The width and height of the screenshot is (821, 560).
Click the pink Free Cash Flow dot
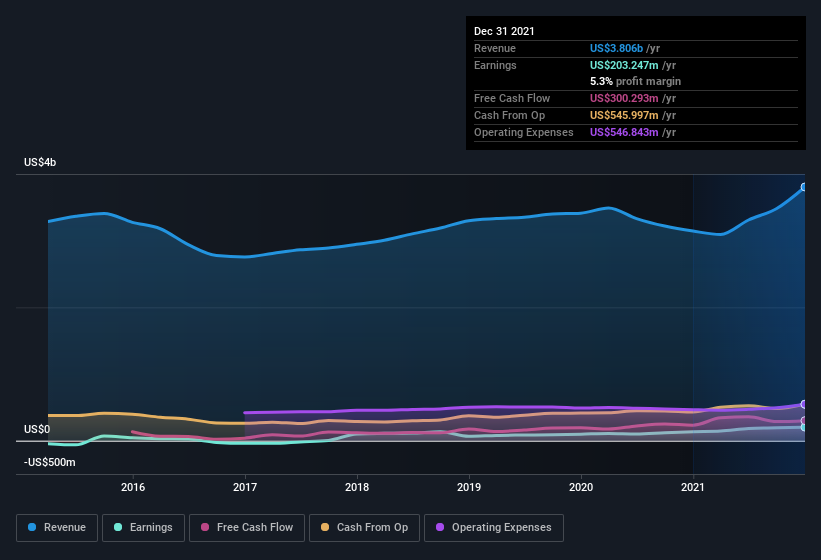(205, 527)
